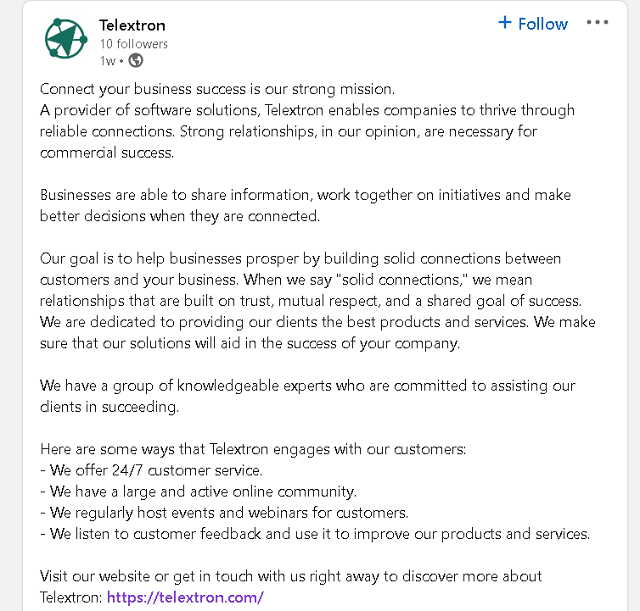This screenshot has height=611, width=640.
Task: Click the 1w post timestamp
Action: (108, 61)
